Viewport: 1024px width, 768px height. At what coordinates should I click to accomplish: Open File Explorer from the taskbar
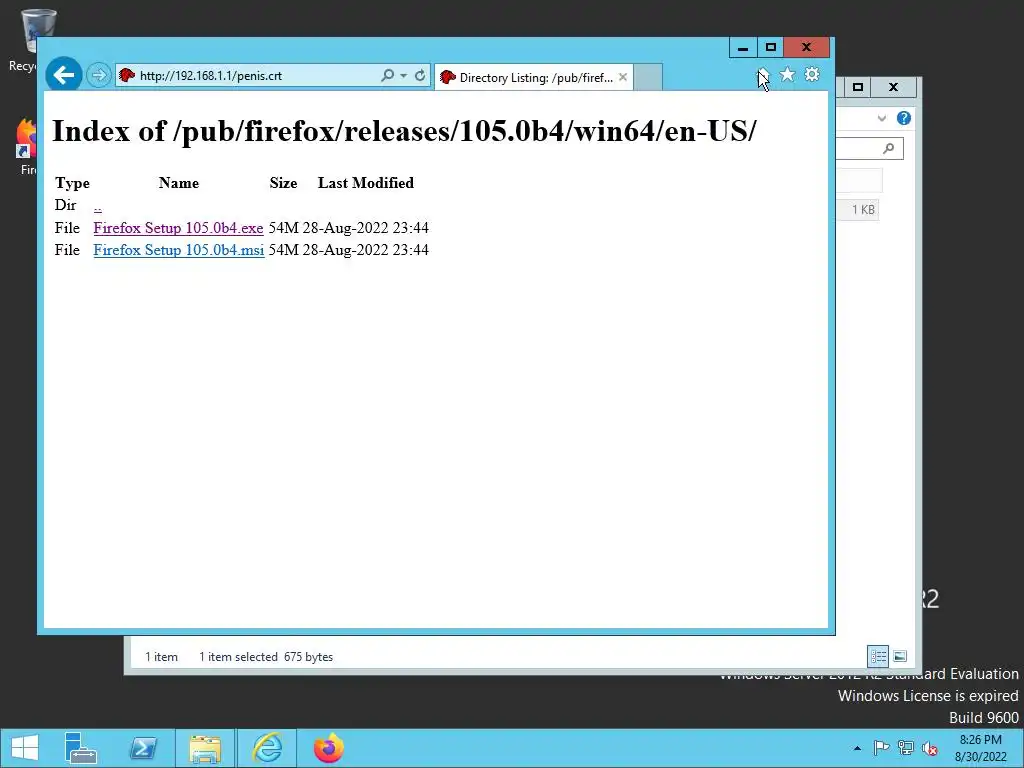[x=204, y=748]
